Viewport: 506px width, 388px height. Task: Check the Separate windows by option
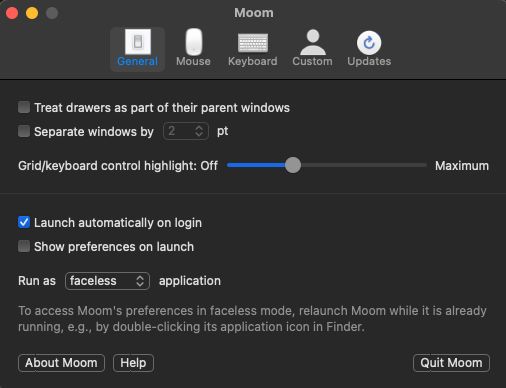click(24, 131)
